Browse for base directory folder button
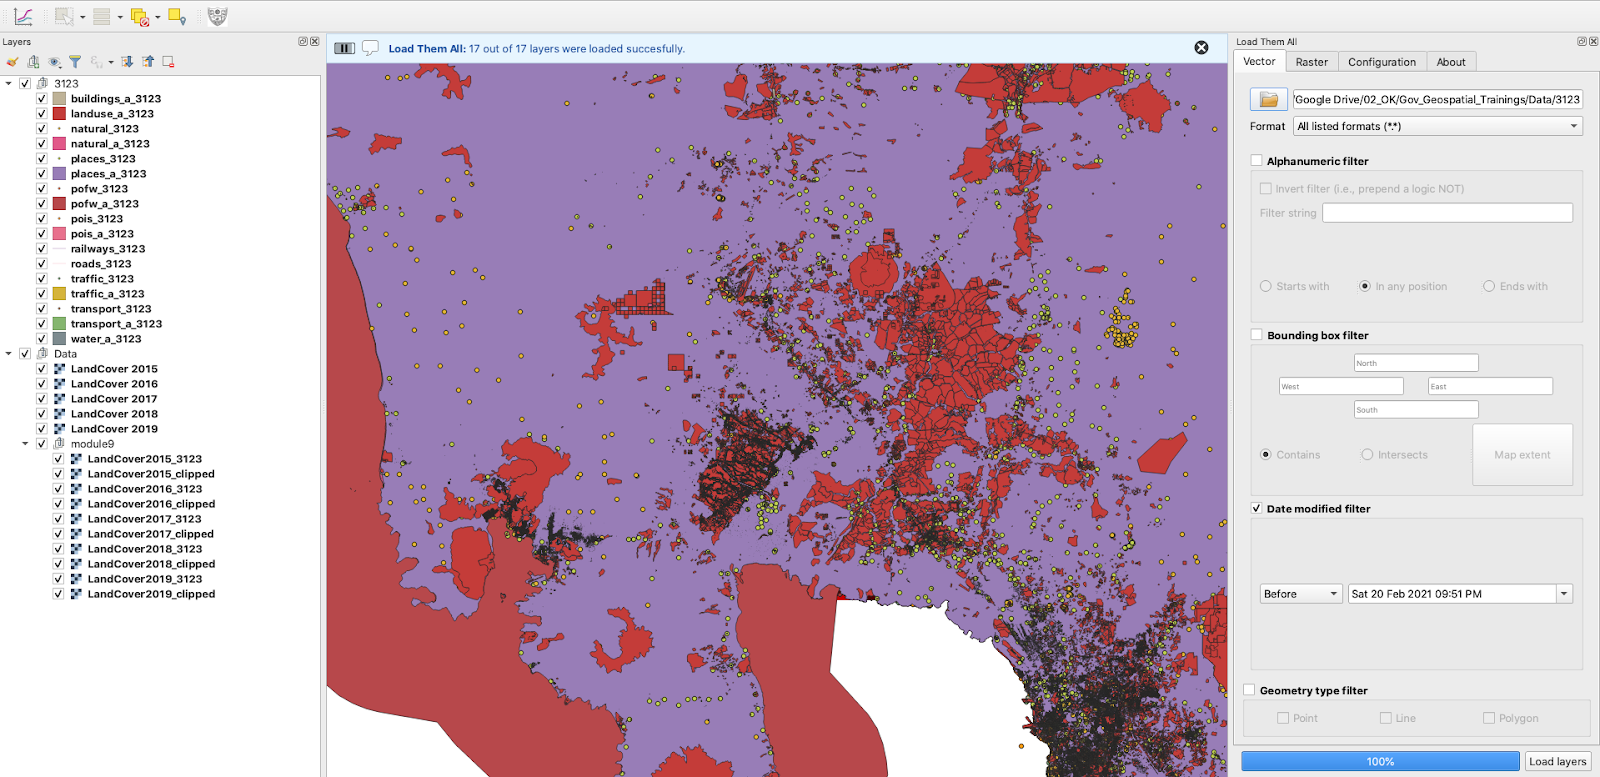This screenshot has width=1600, height=777. (1268, 99)
